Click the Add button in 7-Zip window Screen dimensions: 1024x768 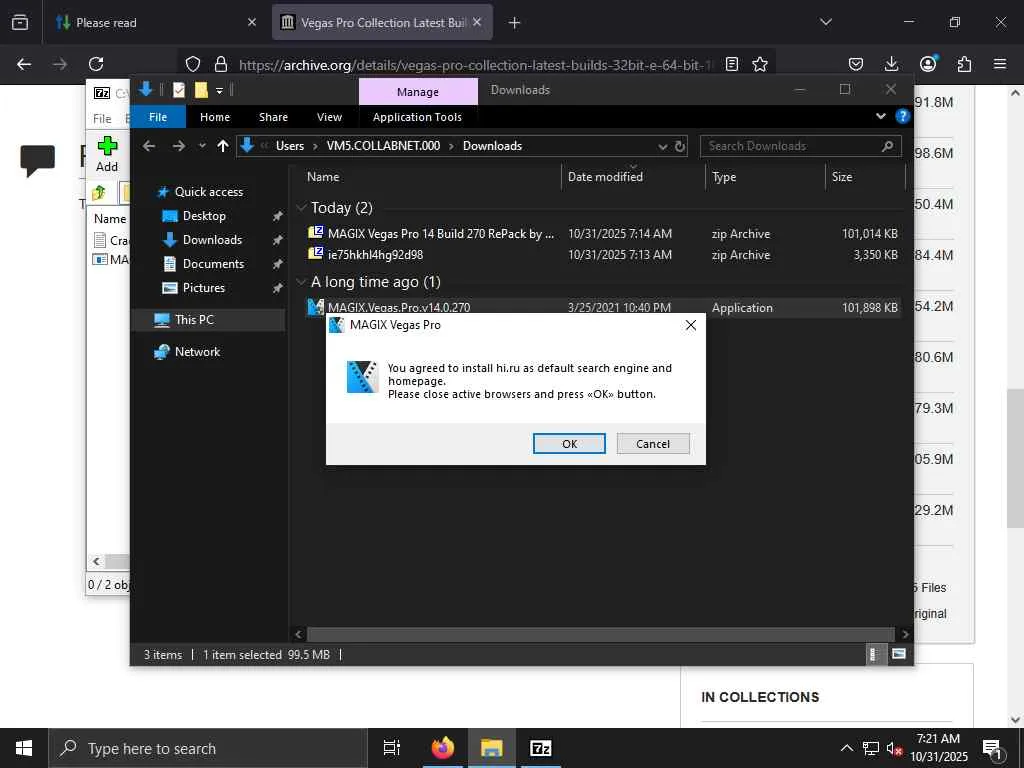pos(107,155)
